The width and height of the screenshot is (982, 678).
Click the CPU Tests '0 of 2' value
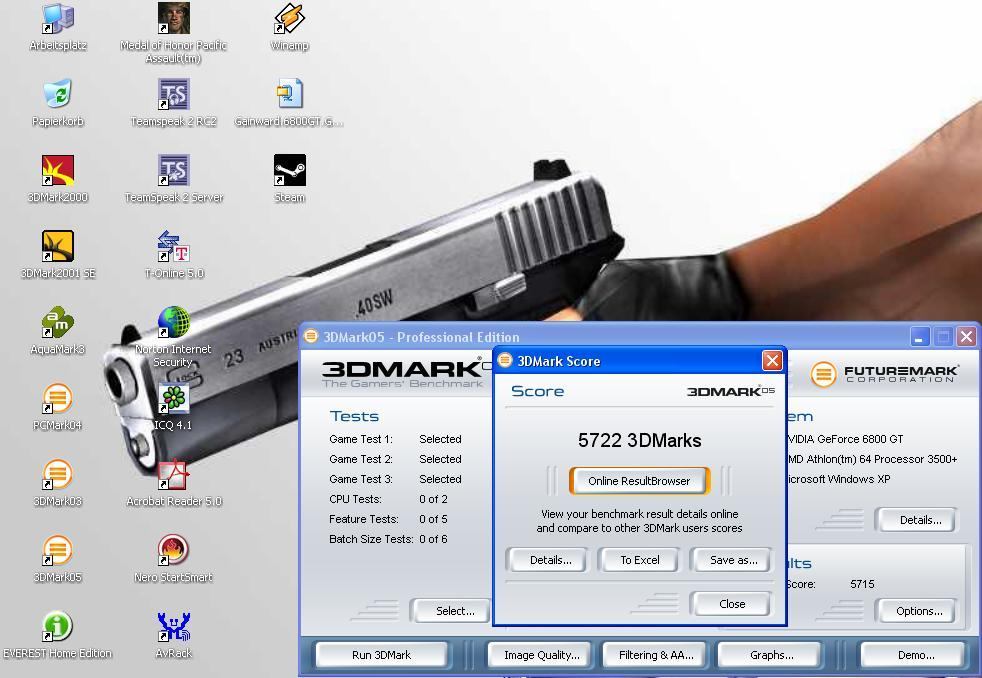(433, 499)
